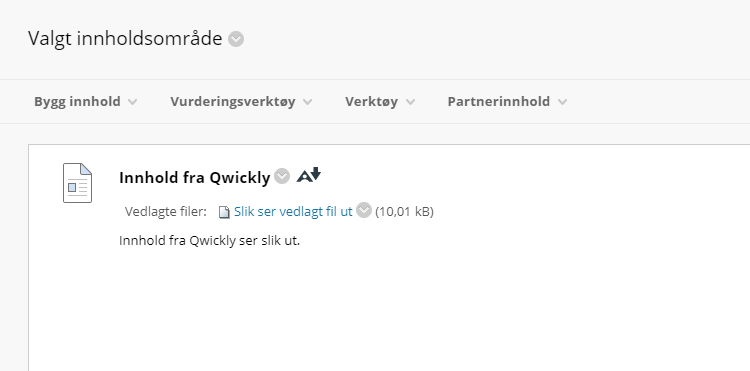The image size is (750, 371).
Task: Open options chevron beside Innhold fra Qwickly
Action: tap(282, 176)
